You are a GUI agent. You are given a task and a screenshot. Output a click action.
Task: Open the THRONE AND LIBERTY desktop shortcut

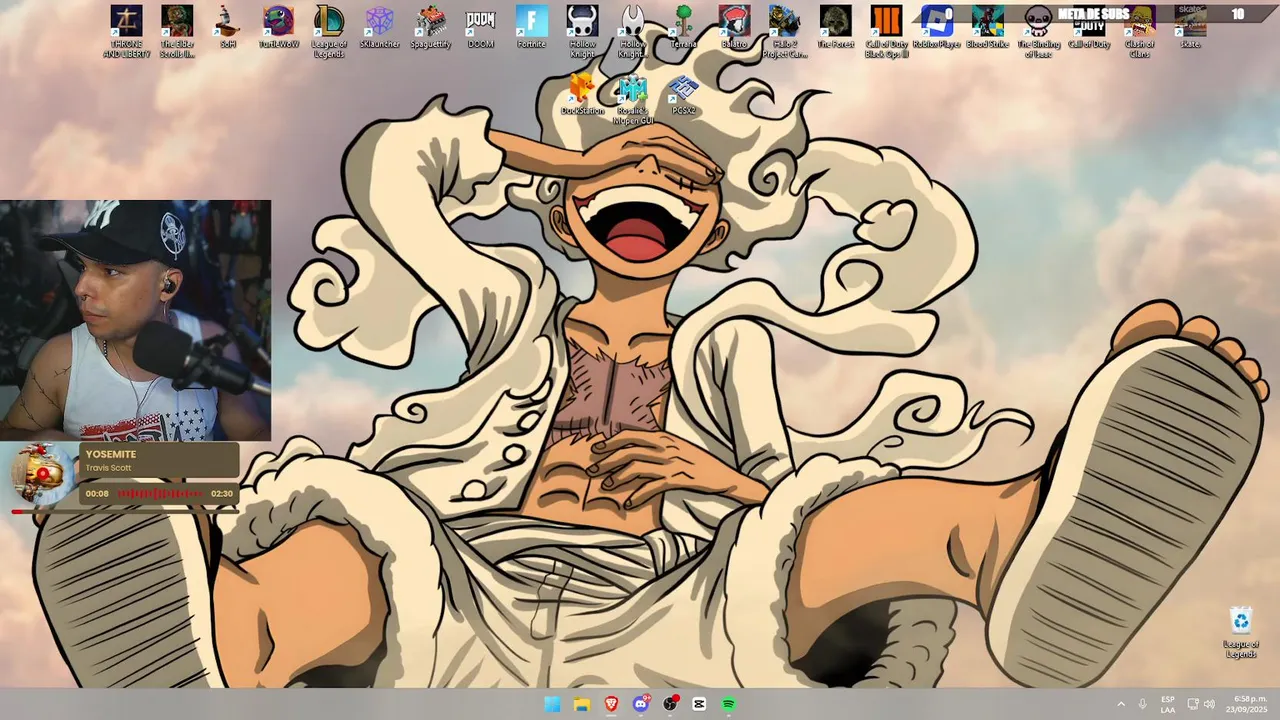coord(126,31)
